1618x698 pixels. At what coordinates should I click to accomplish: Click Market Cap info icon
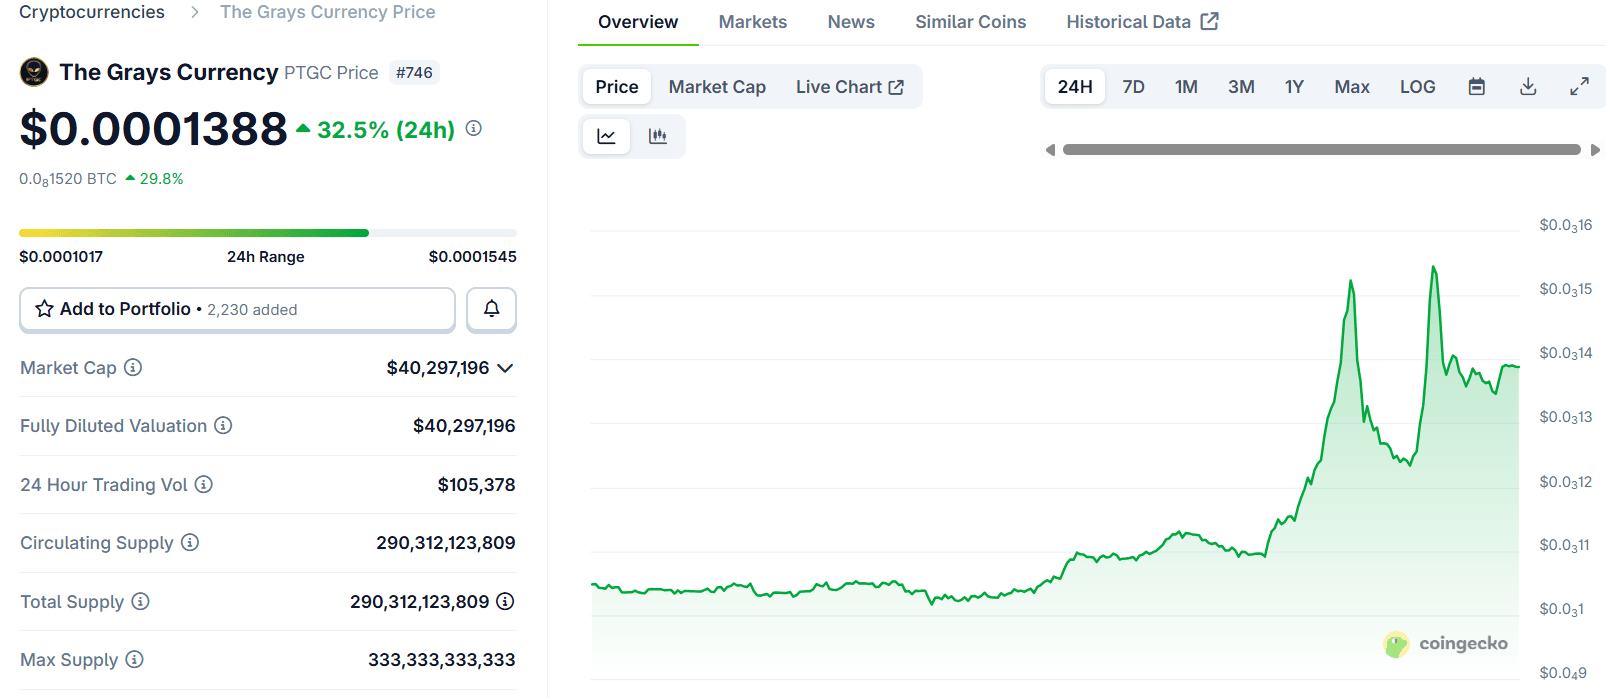click(133, 368)
